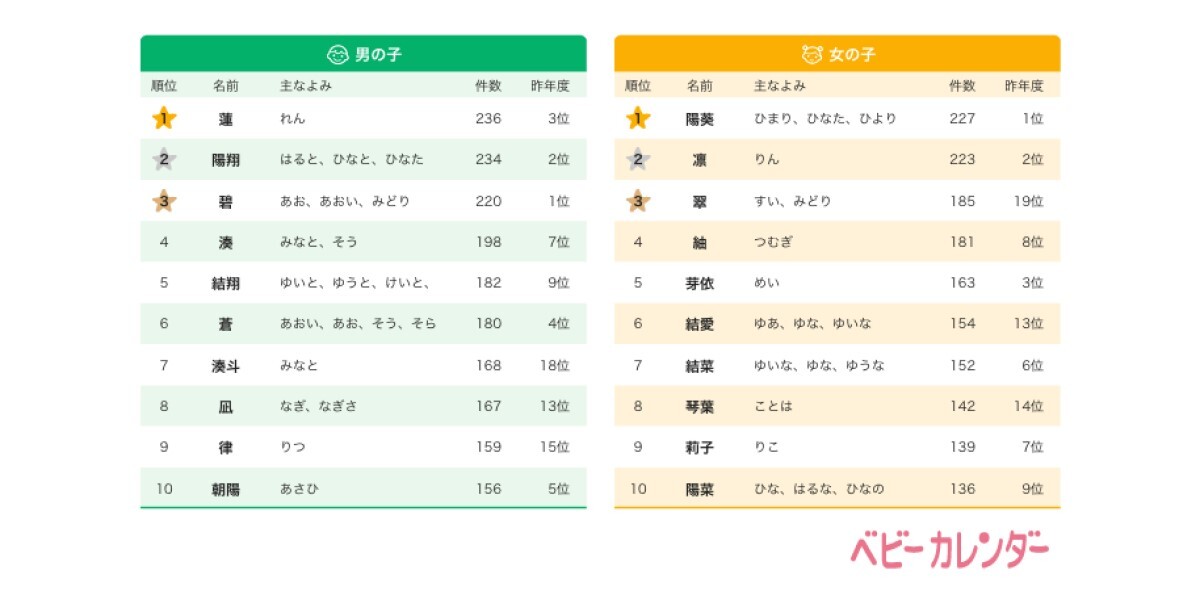Click the bronze star rank 3 in girls table

tap(638, 200)
